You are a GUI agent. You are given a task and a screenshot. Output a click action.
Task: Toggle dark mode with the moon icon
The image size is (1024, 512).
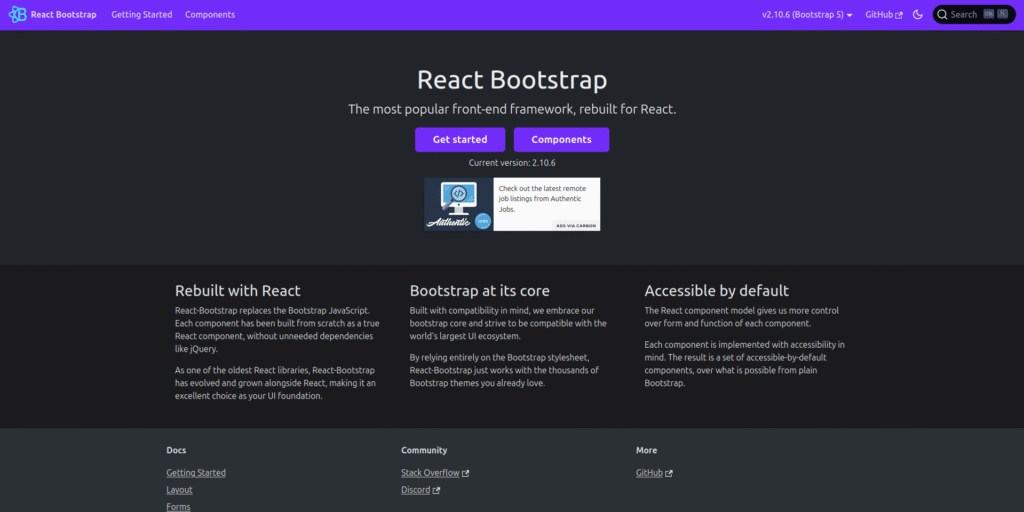click(x=918, y=14)
